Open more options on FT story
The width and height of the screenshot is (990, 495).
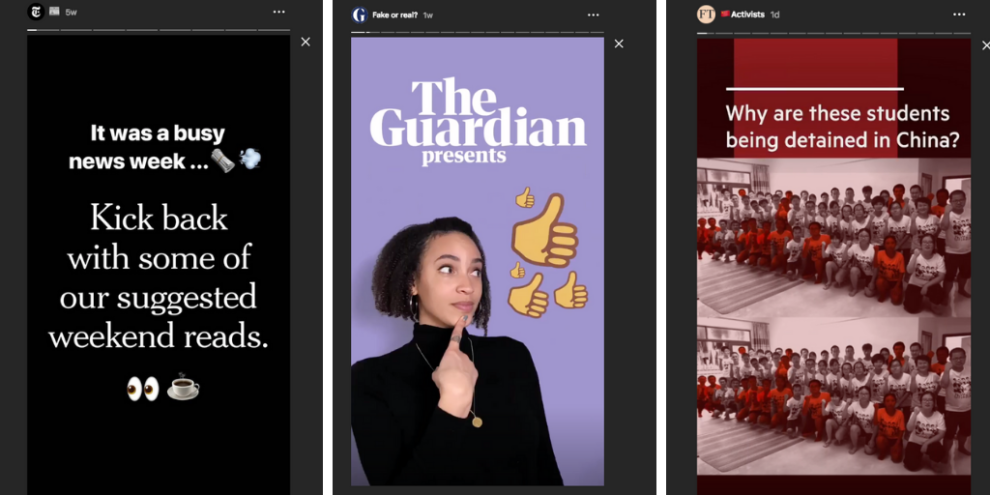click(x=959, y=14)
